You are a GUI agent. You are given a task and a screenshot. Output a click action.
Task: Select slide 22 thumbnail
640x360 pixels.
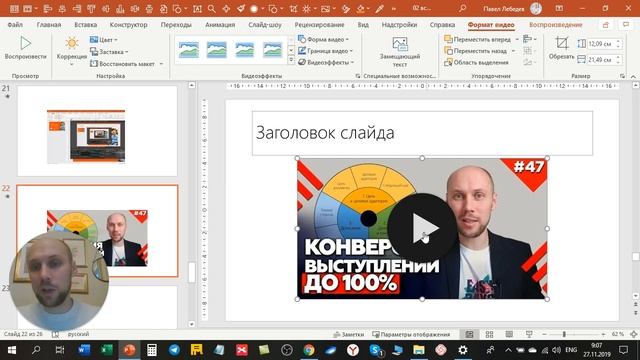(x=97, y=231)
